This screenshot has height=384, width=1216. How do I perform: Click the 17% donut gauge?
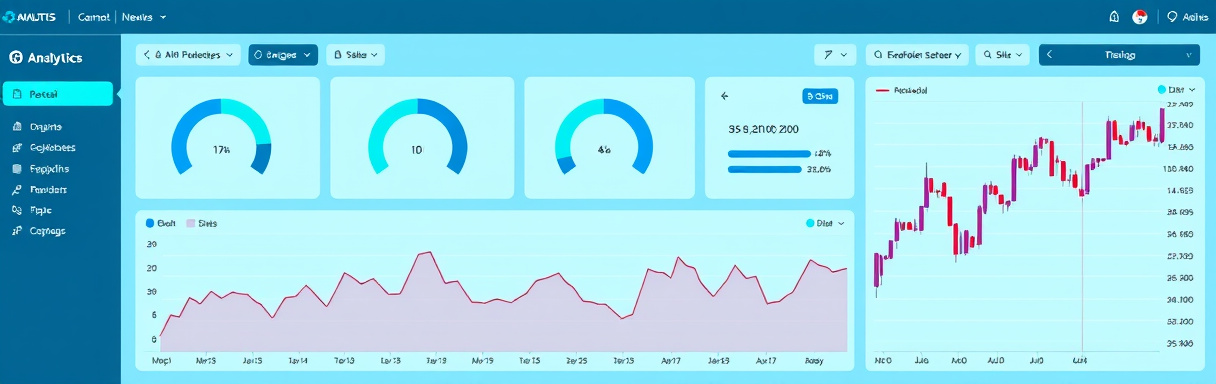point(221,138)
